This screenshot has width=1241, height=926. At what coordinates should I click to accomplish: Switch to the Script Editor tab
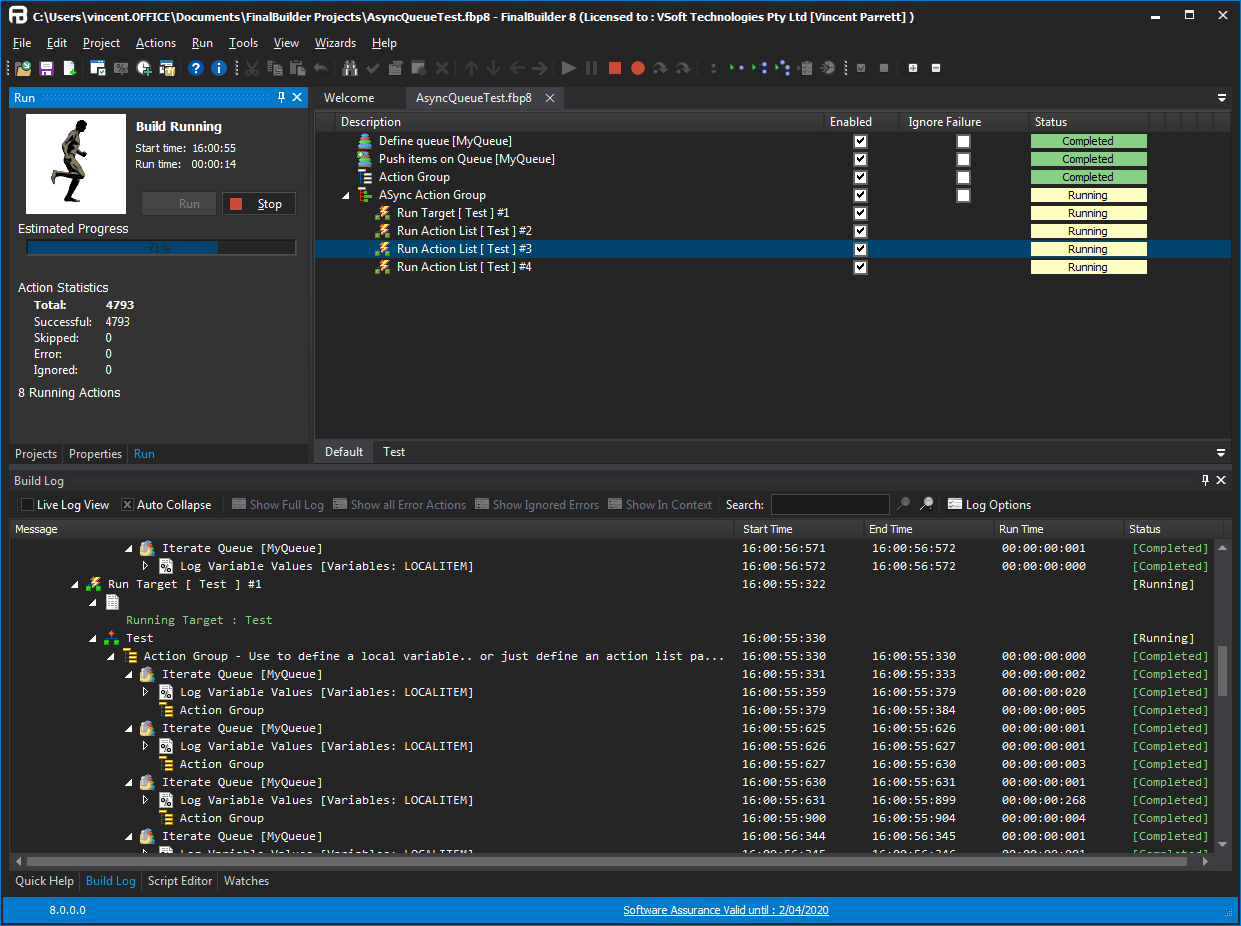pos(180,881)
